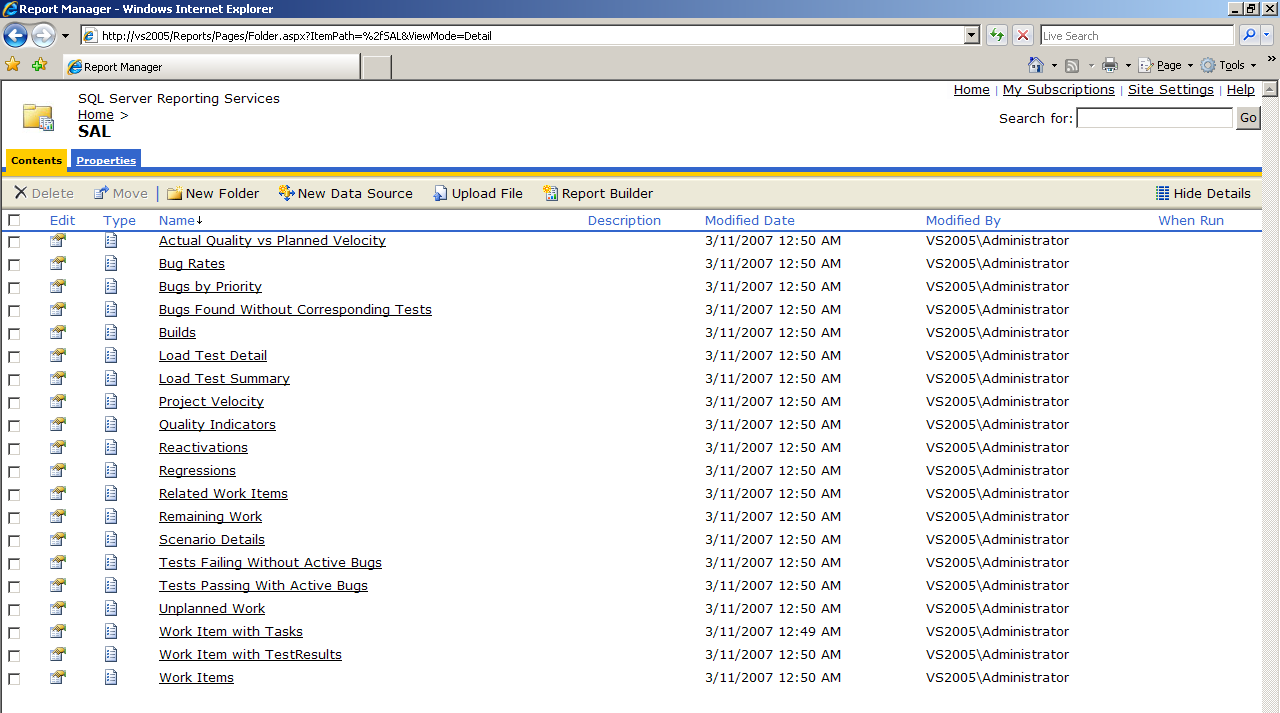
Task: Open Favorites Center star icon
Action: (13, 65)
